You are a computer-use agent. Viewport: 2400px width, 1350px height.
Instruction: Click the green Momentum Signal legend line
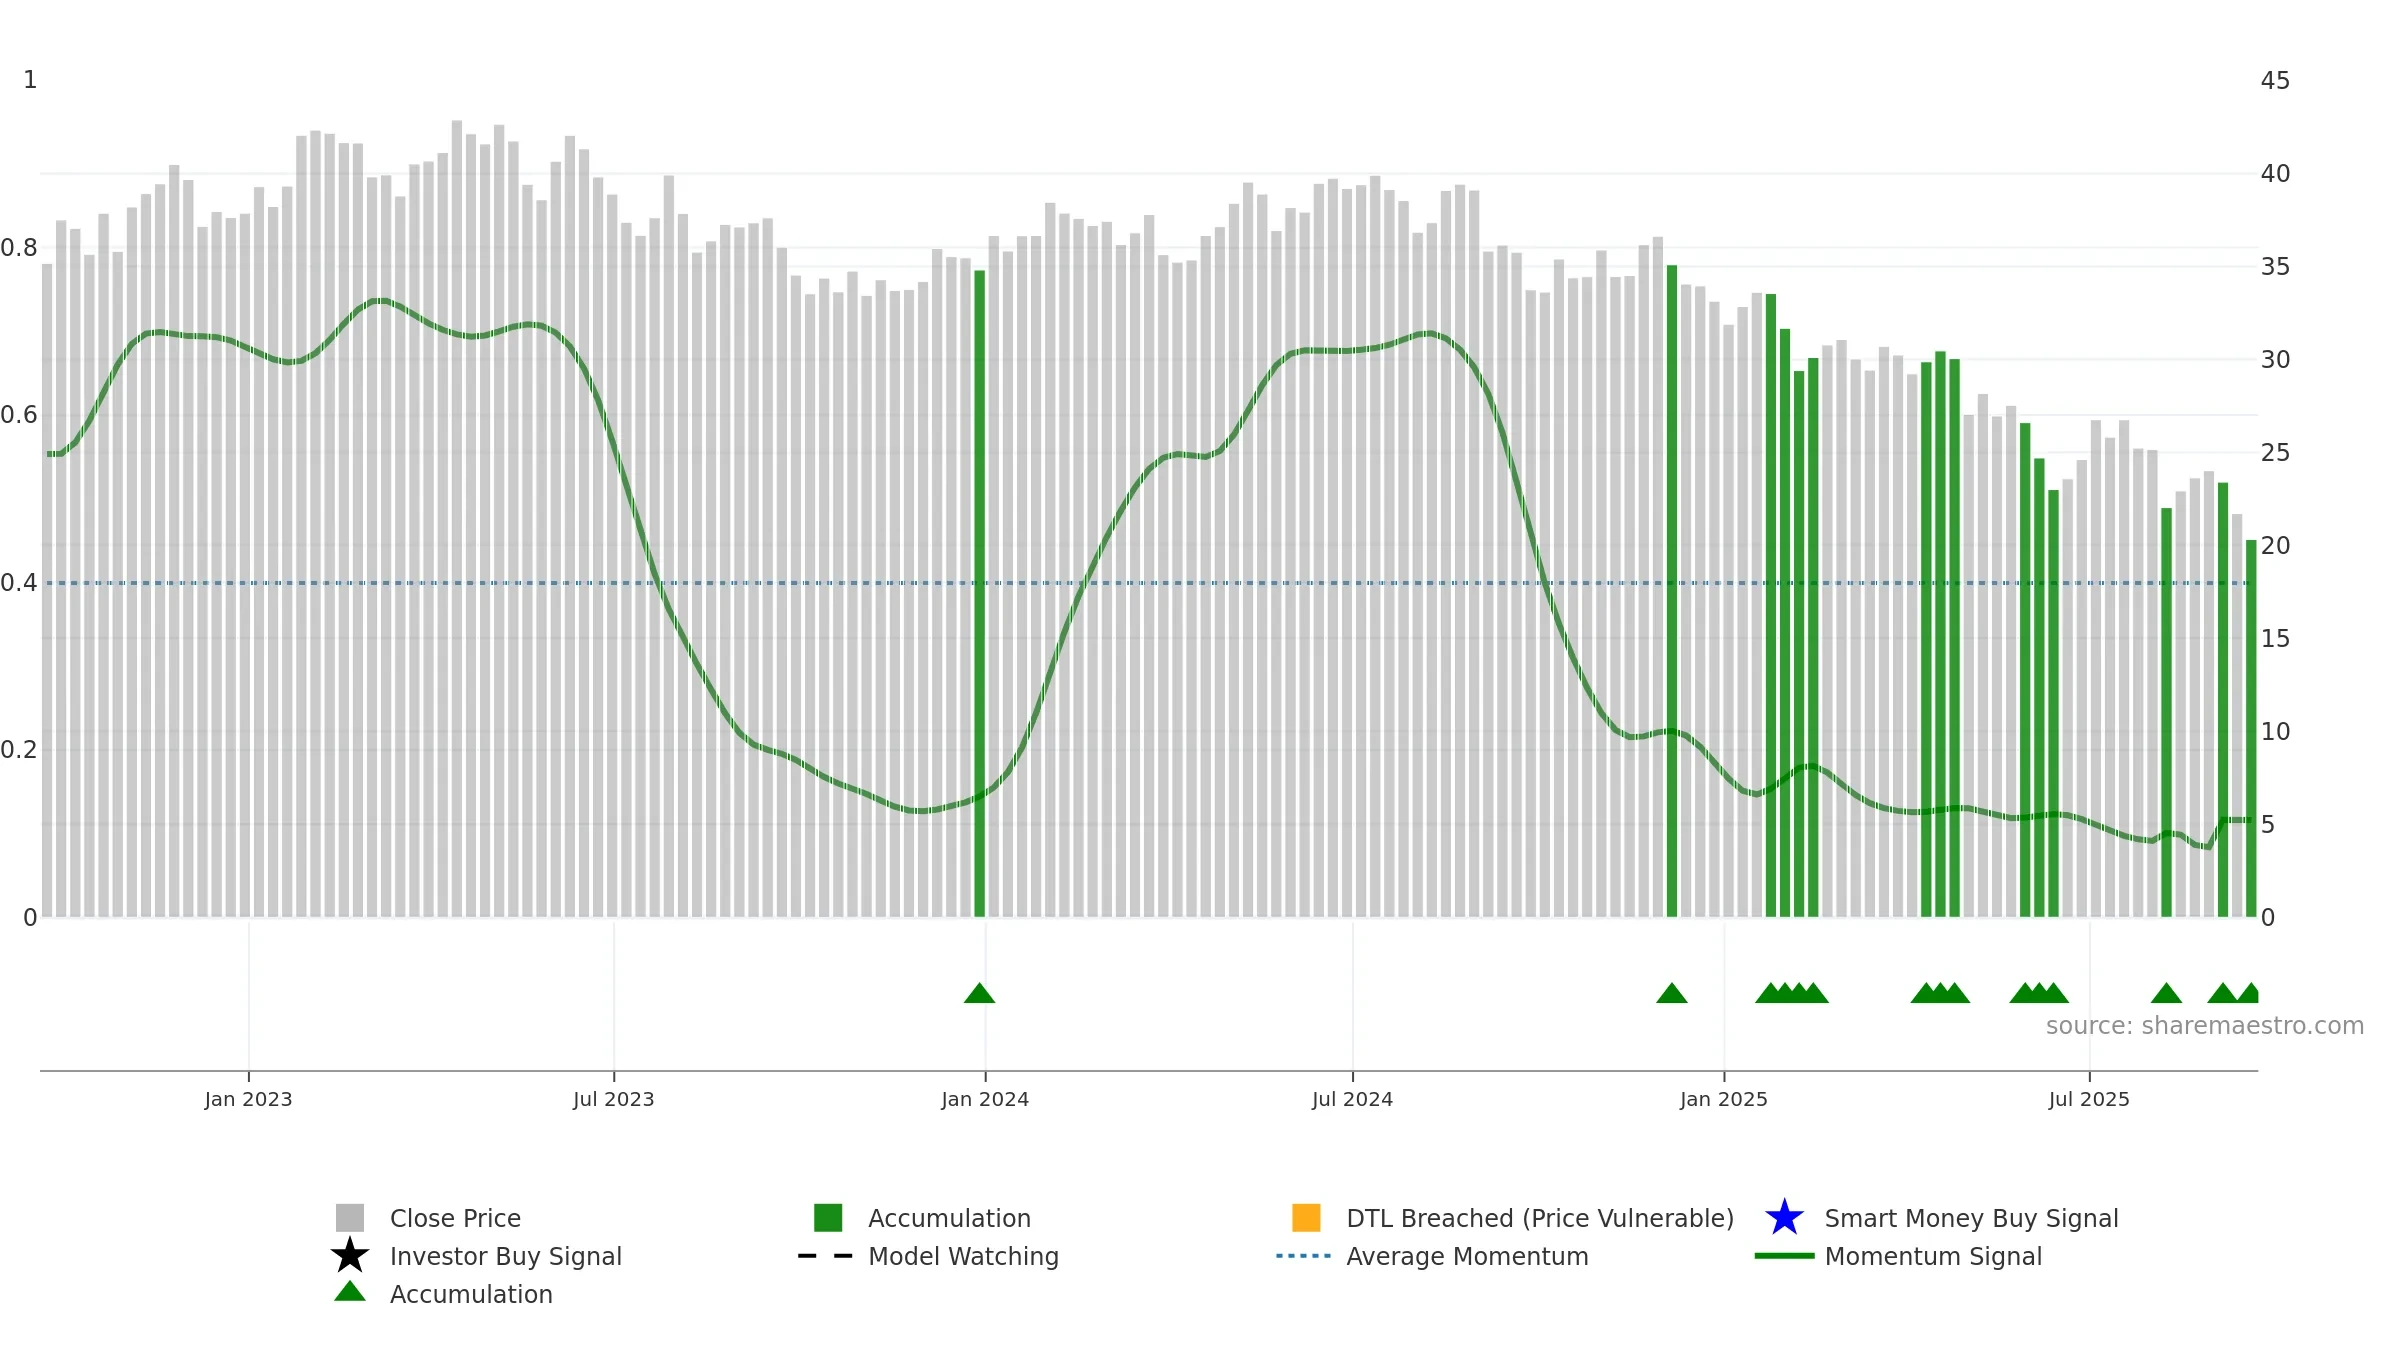coord(1784,1256)
